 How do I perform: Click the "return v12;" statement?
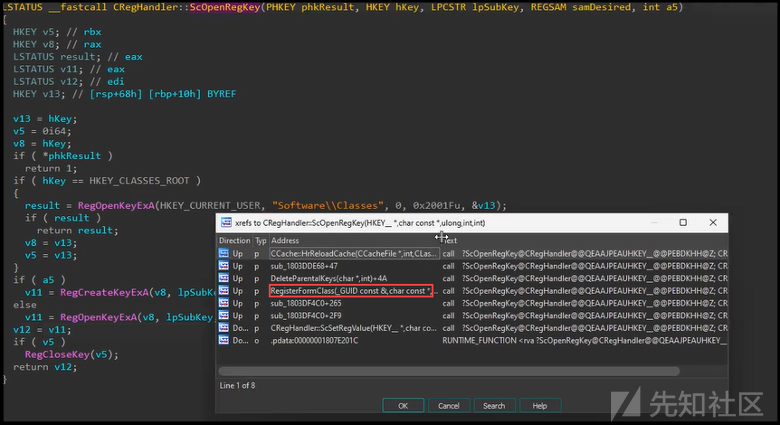[45, 367]
